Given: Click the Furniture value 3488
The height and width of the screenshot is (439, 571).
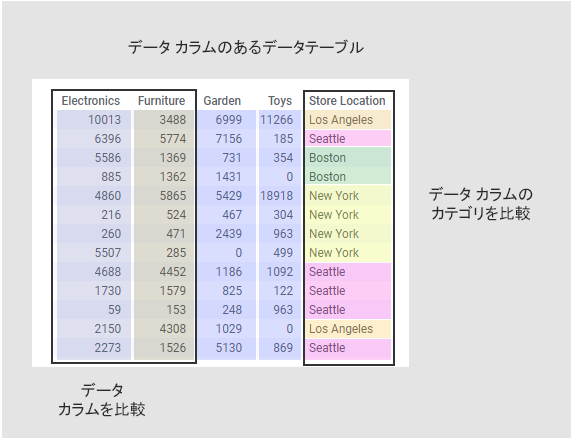Looking at the screenshot, I should (x=173, y=120).
